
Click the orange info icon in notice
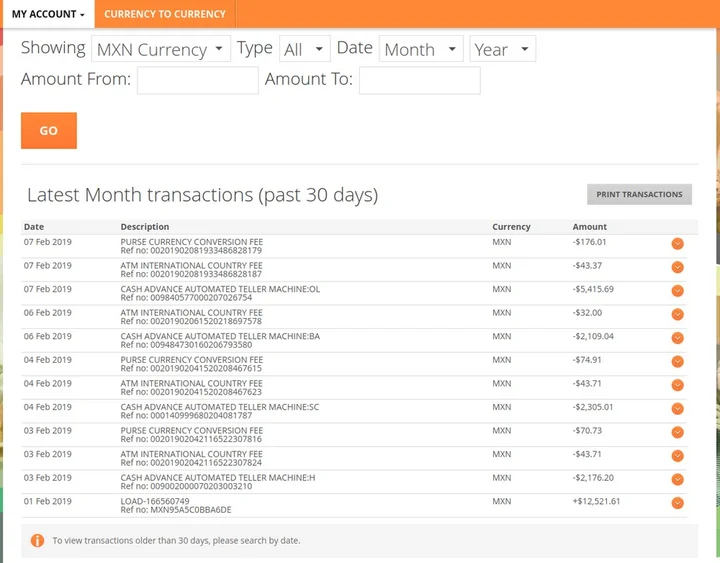click(x=37, y=540)
